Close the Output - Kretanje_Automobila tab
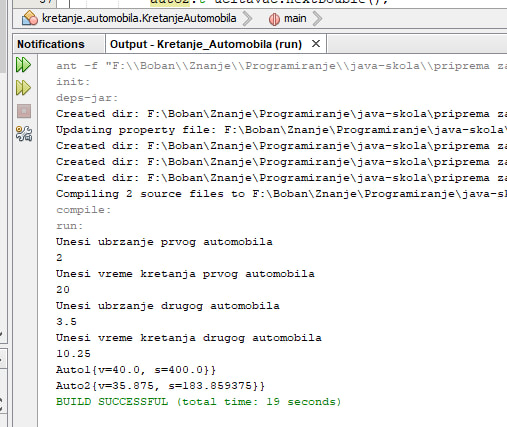This screenshot has width=507, height=427. pyautogui.click(x=316, y=44)
